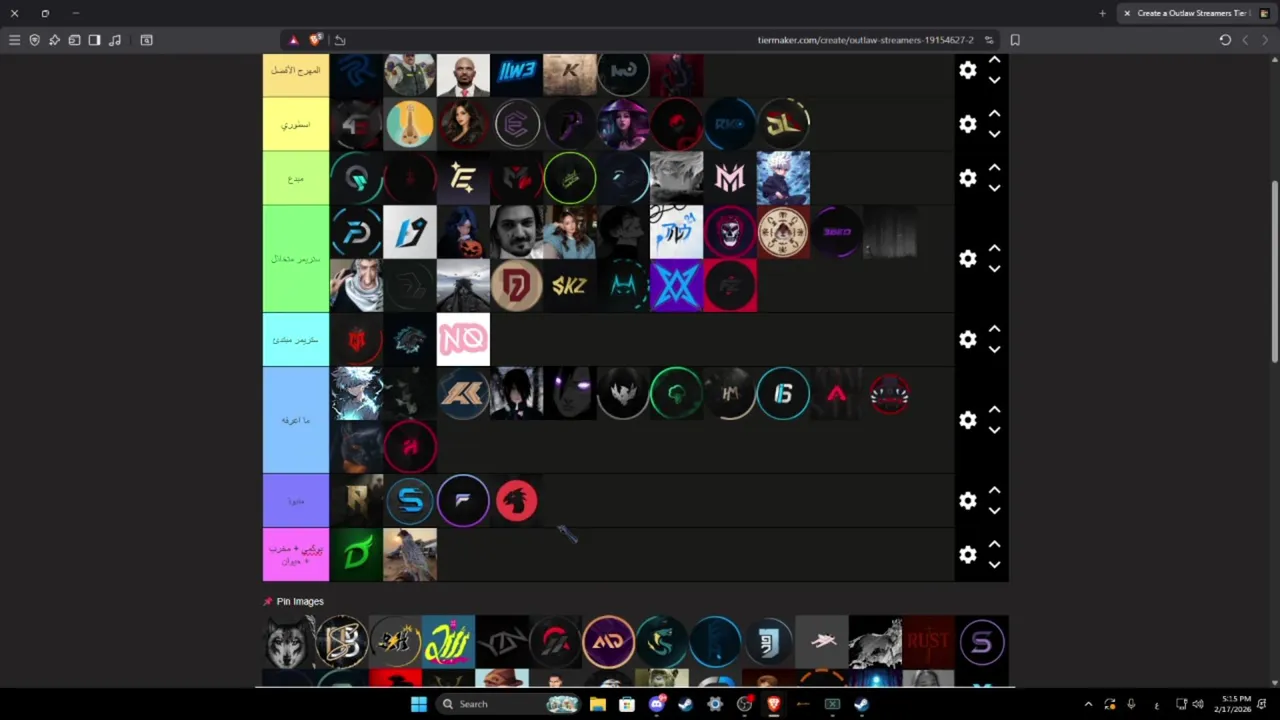Open File Explorer from the taskbar
Image resolution: width=1280 pixels, height=720 pixels.
598,704
